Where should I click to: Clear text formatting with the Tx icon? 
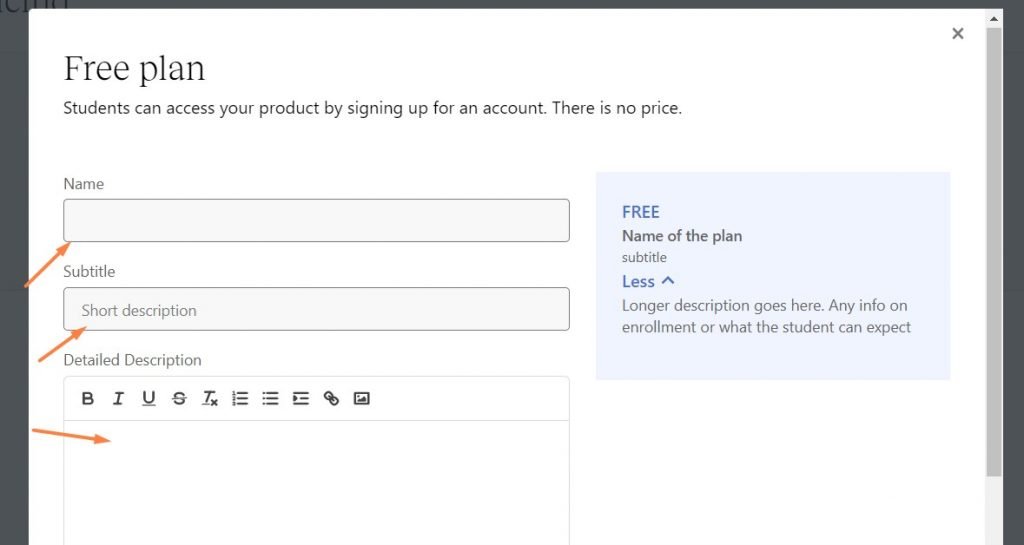[209, 399]
